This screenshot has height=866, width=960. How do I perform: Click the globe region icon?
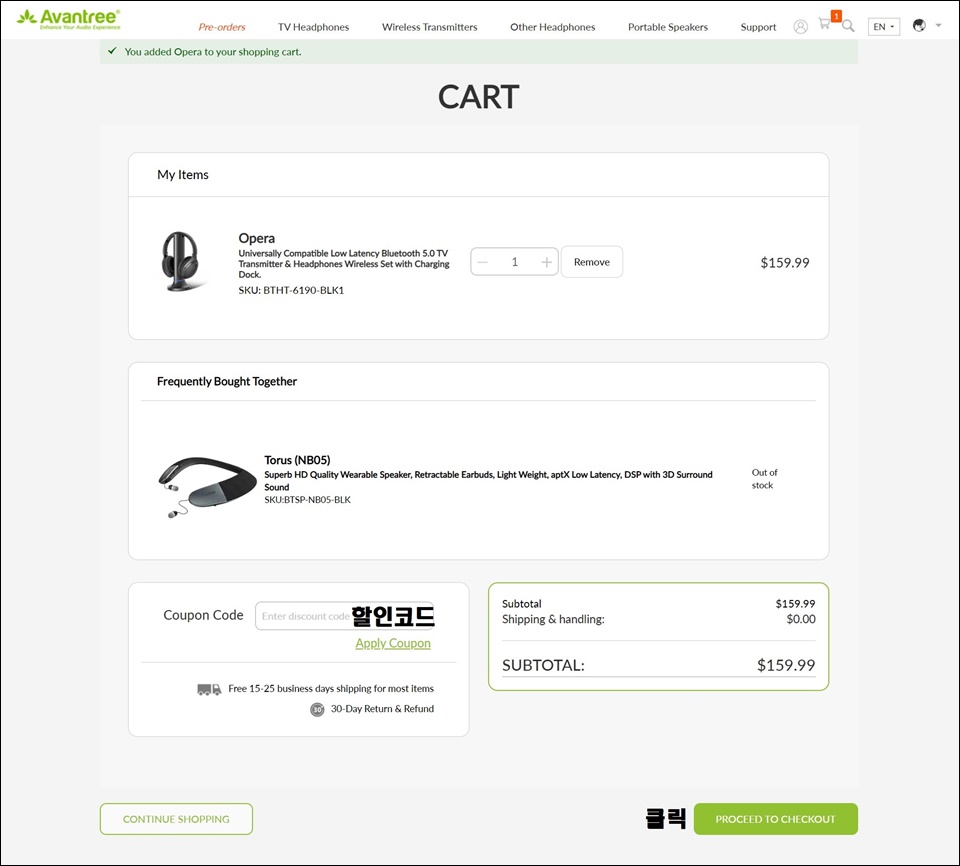pyautogui.click(x=919, y=26)
